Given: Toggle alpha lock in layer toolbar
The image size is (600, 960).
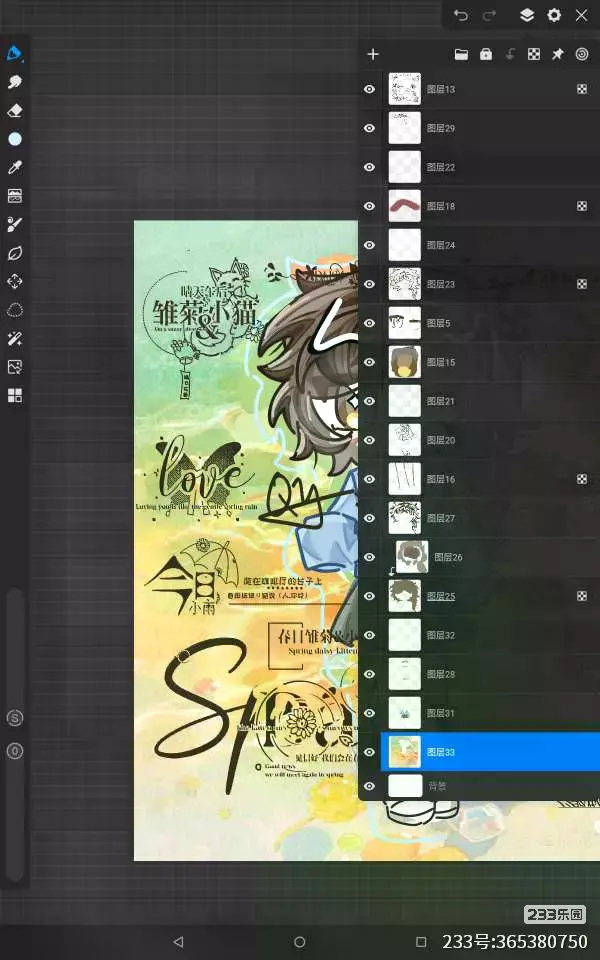Looking at the screenshot, I should pyautogui.click(x=534, y=54).
